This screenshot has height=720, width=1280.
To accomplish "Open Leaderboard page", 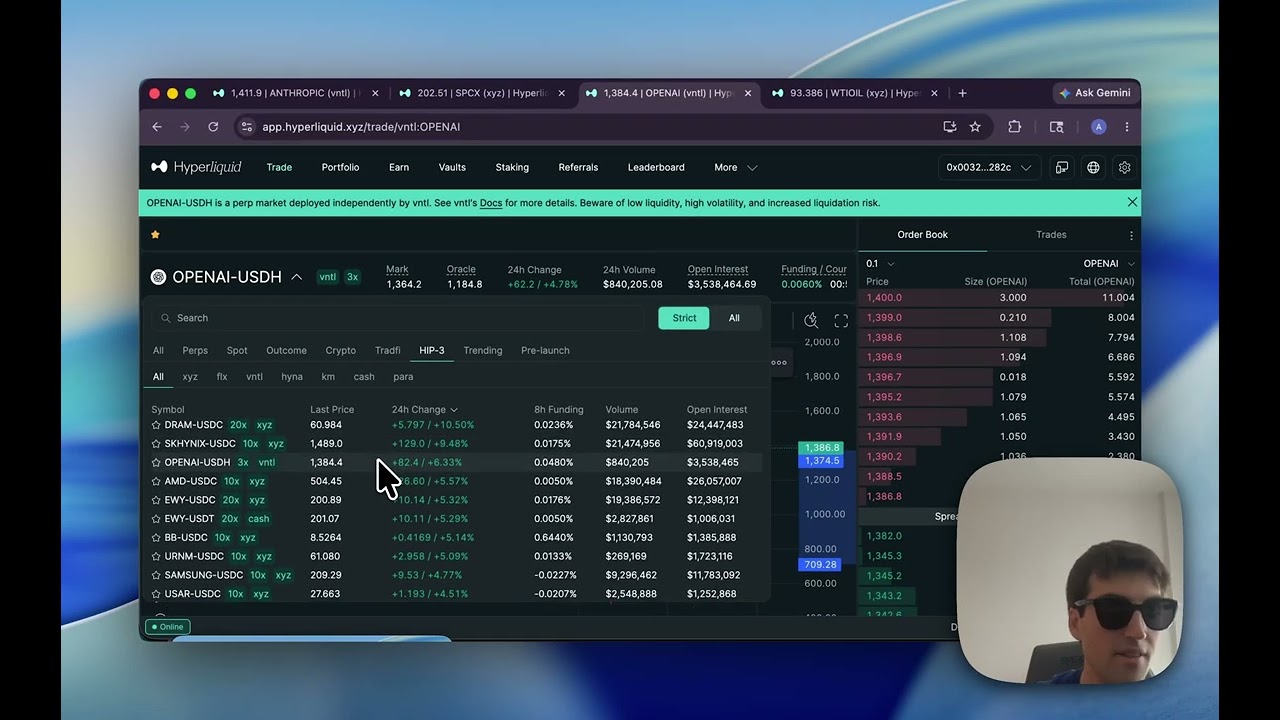I will click(656, 167).
